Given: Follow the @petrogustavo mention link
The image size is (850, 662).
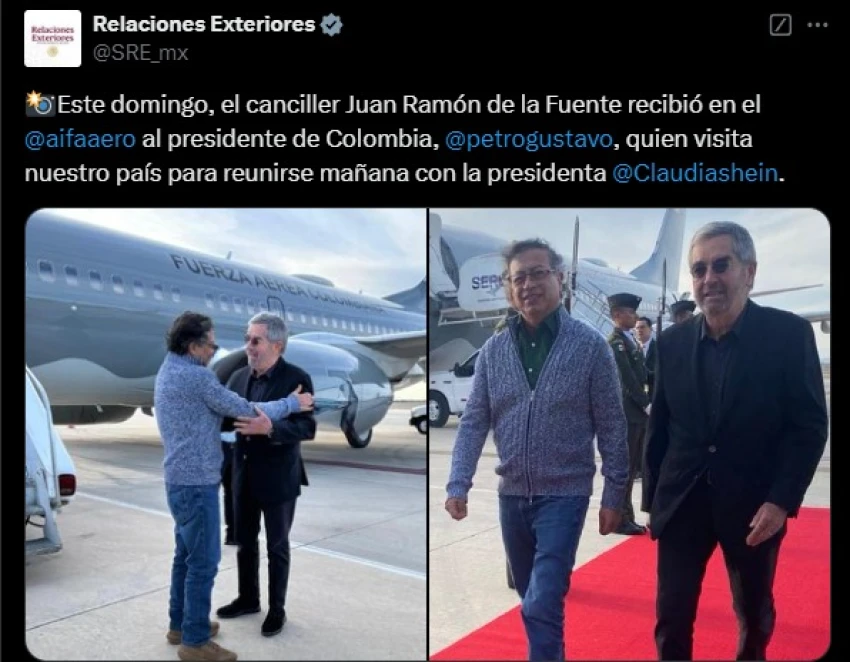Looking at the screenshot, I should pos(529,139).
